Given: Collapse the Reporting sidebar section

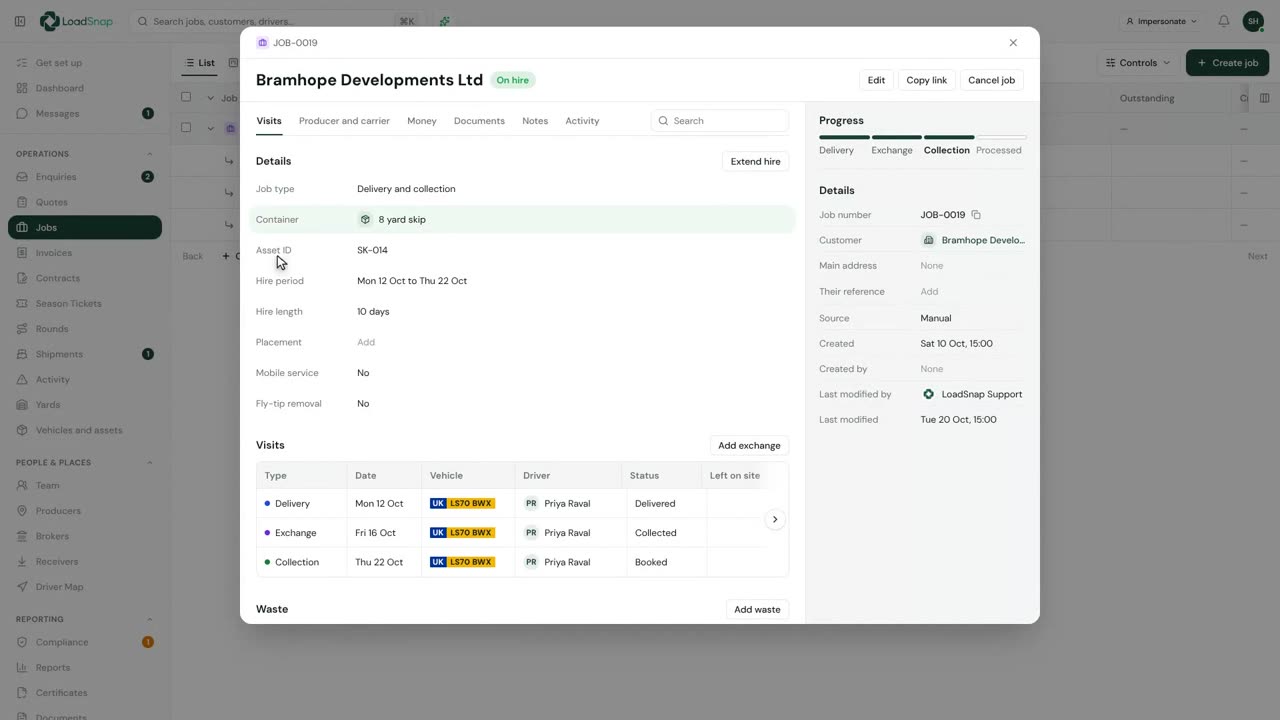Looking at the screenshot, I should click(x=150, y=619).
